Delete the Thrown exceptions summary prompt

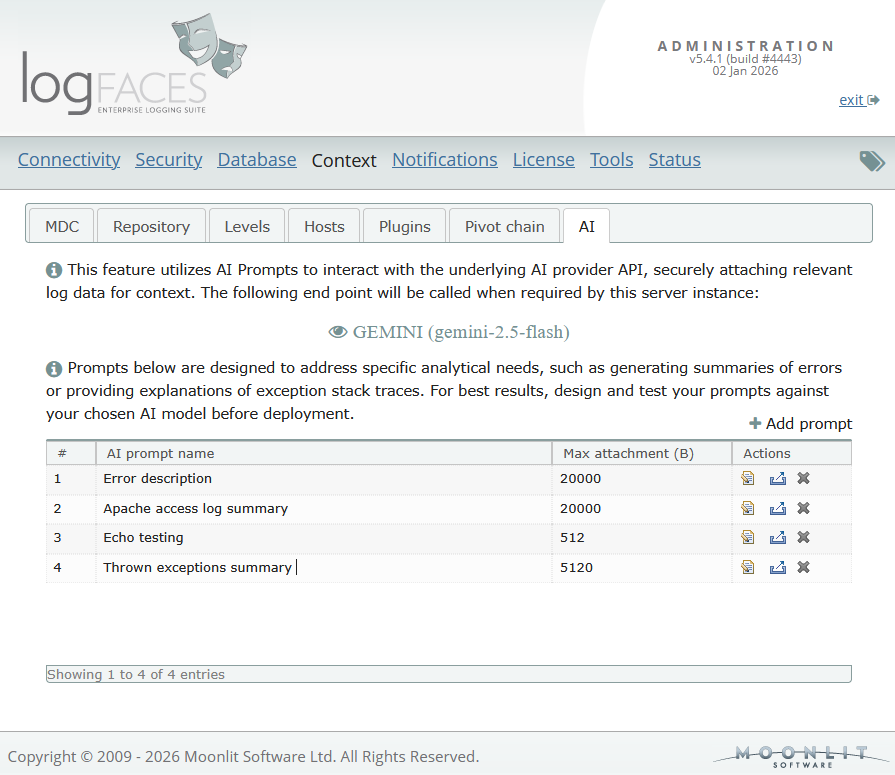pyautogui.click(x=803, y=568)
